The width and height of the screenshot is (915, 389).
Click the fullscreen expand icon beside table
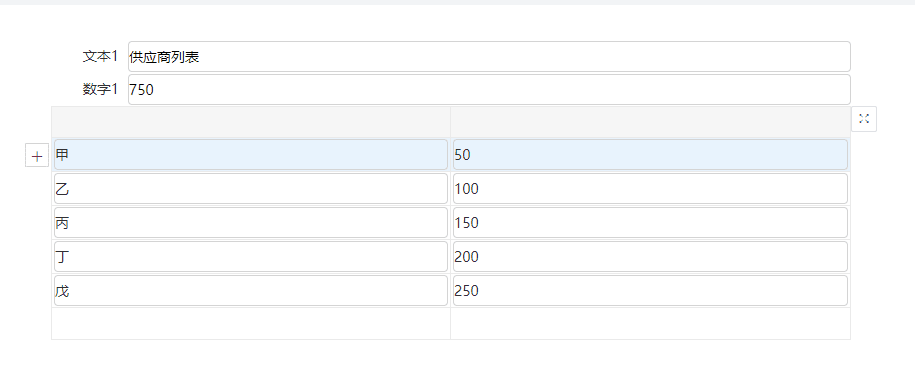864,119
